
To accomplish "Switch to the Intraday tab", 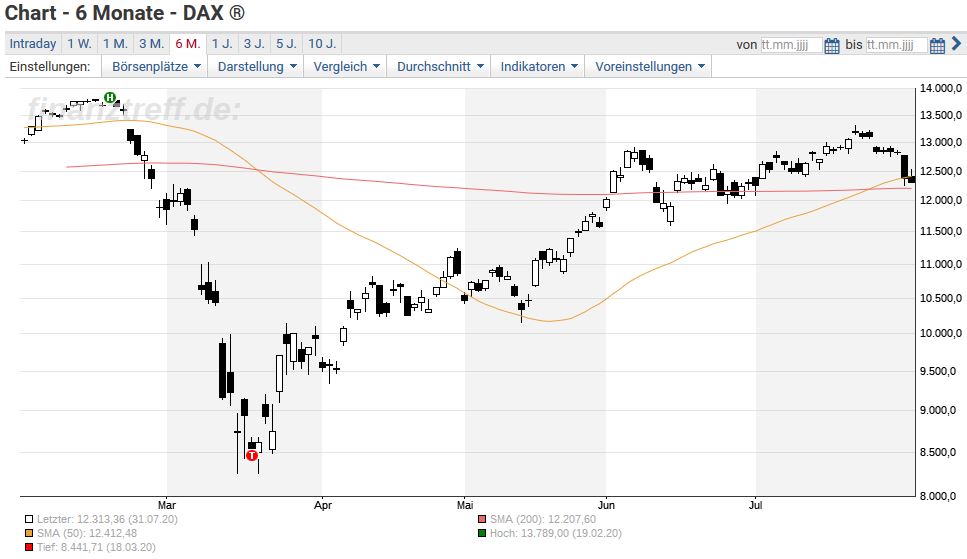I will 33,44.
